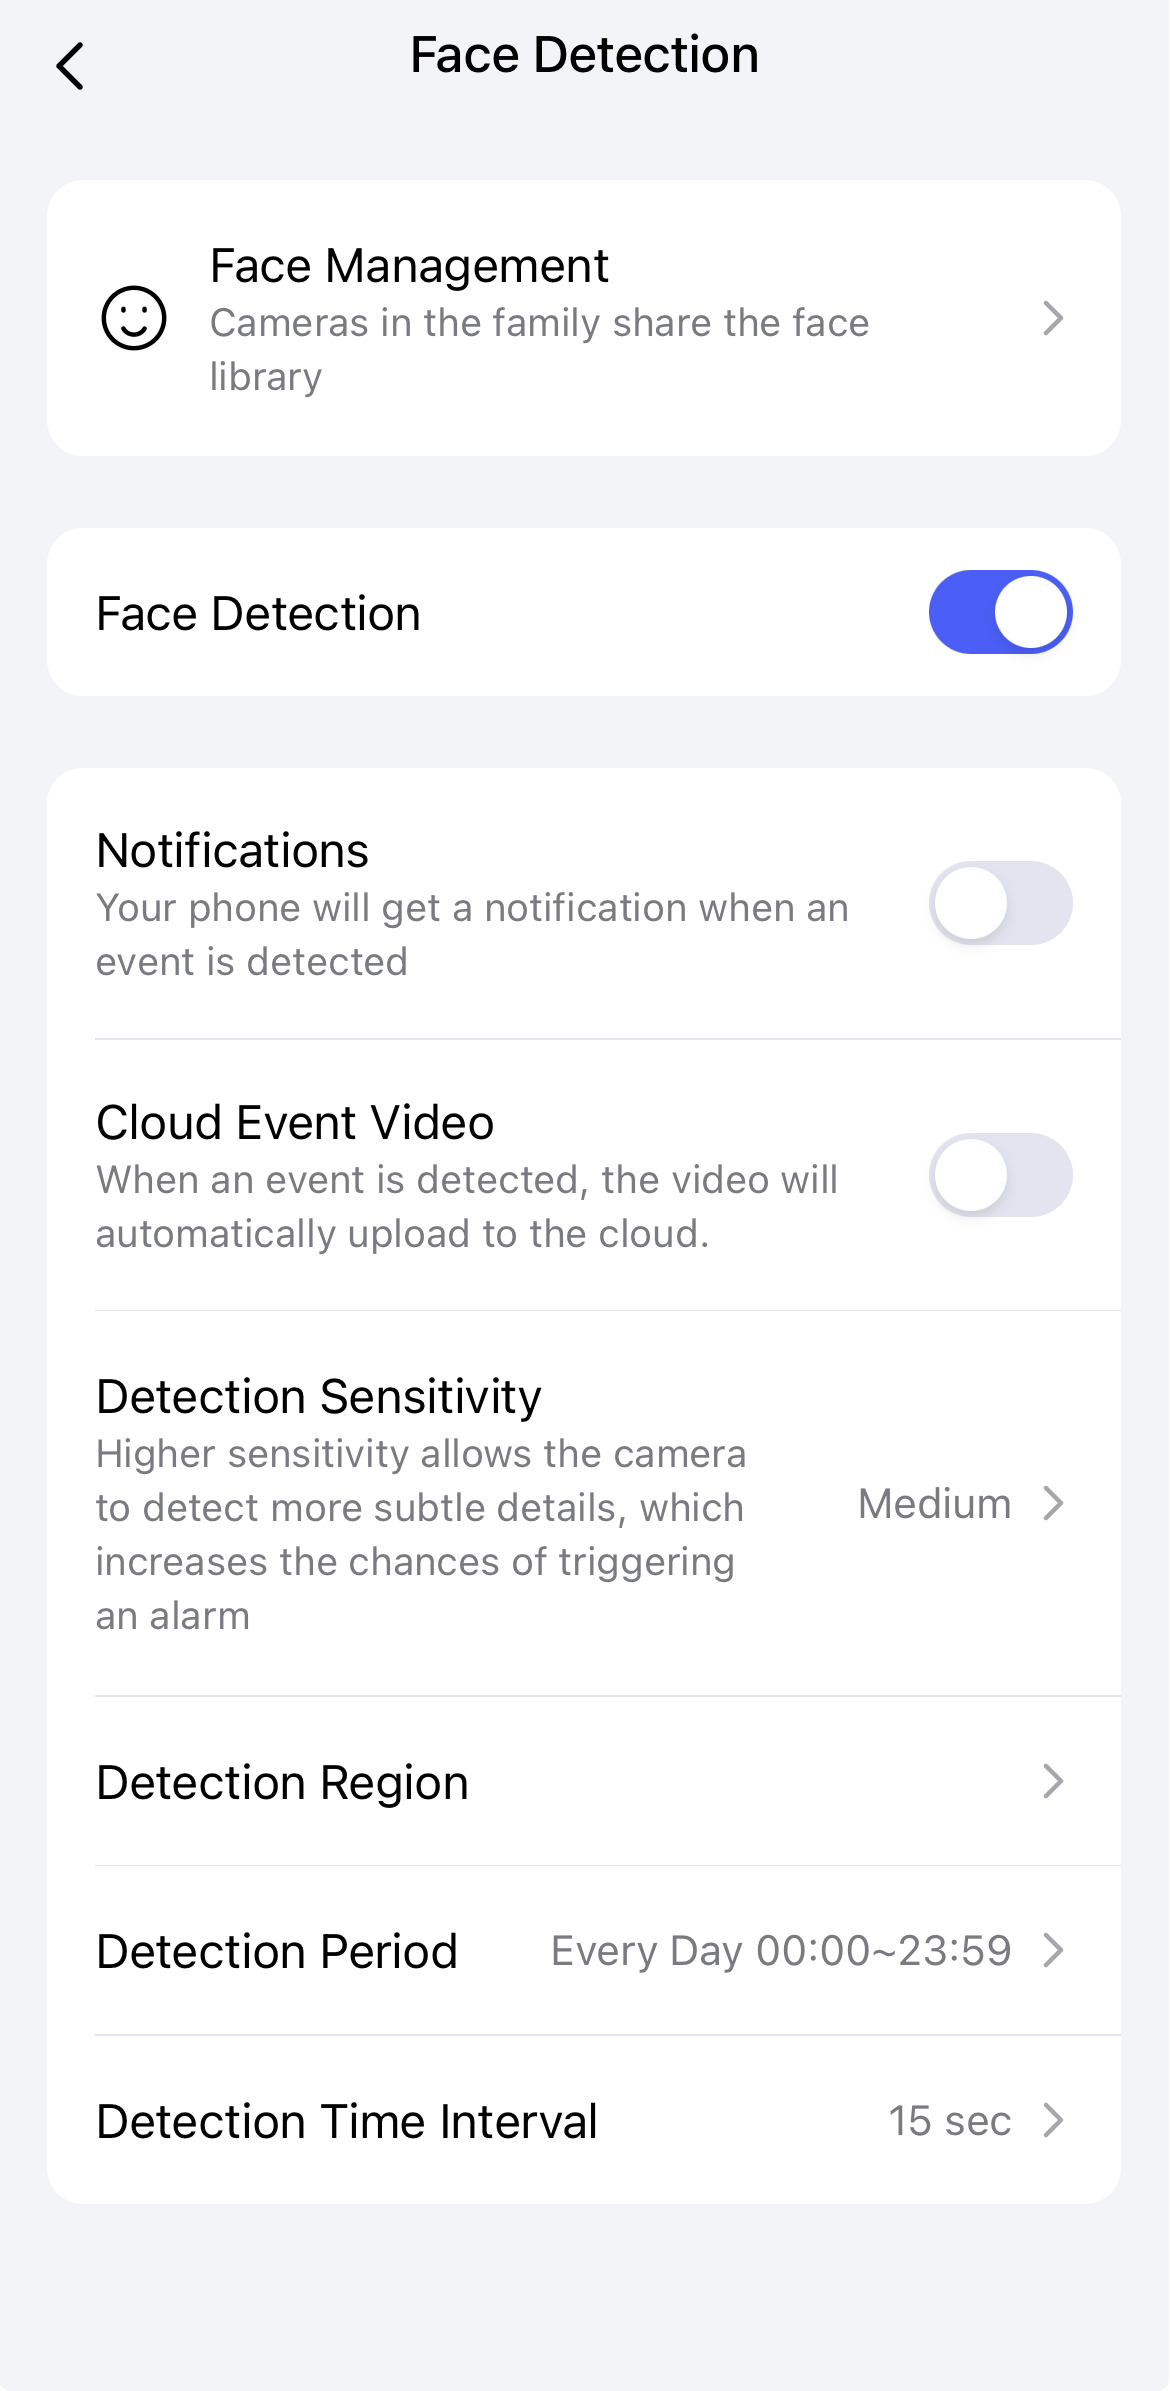This screenshot has height=2391, width=1170.
Task: Tap the Medium sensitivity value
Action: (934, 1504)
